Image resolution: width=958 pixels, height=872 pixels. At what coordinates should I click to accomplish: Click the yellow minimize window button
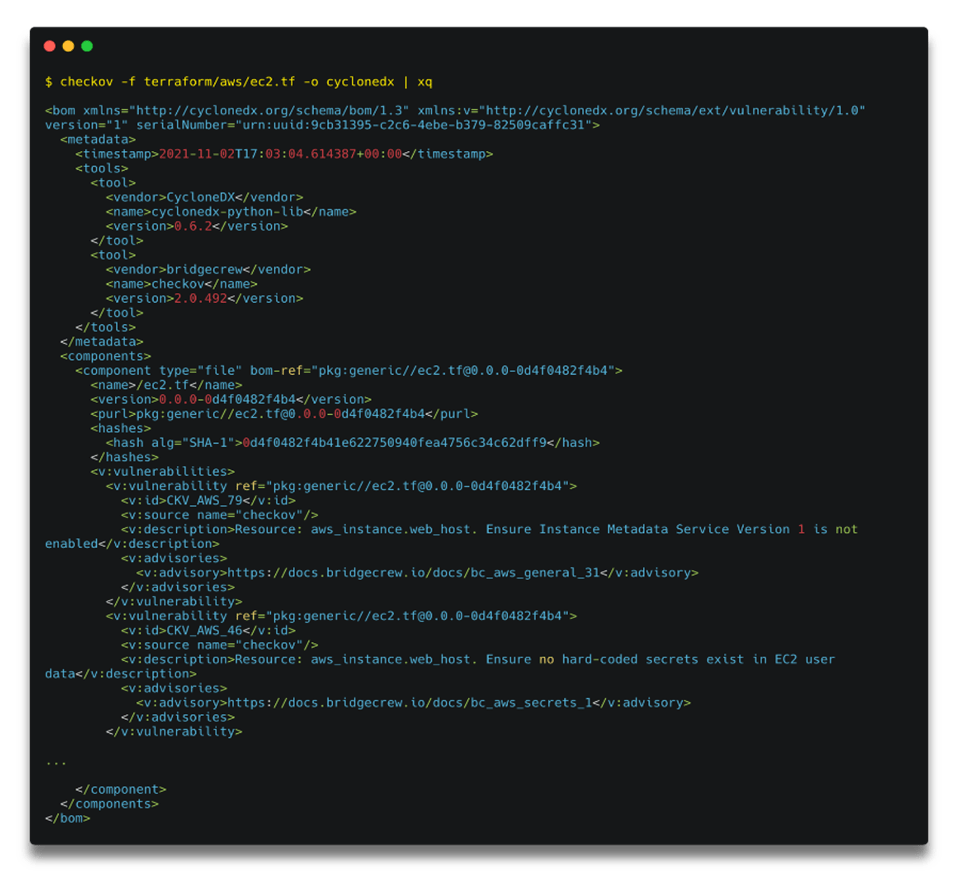pyautogui.click(x=68, y=46)
